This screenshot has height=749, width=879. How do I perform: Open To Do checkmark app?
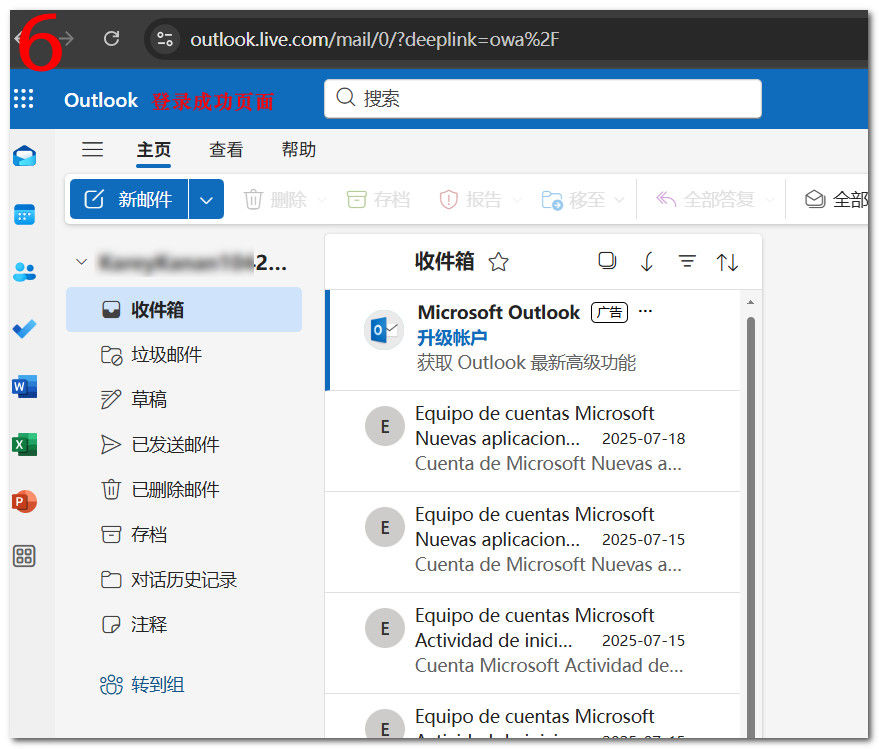[25, 329]
